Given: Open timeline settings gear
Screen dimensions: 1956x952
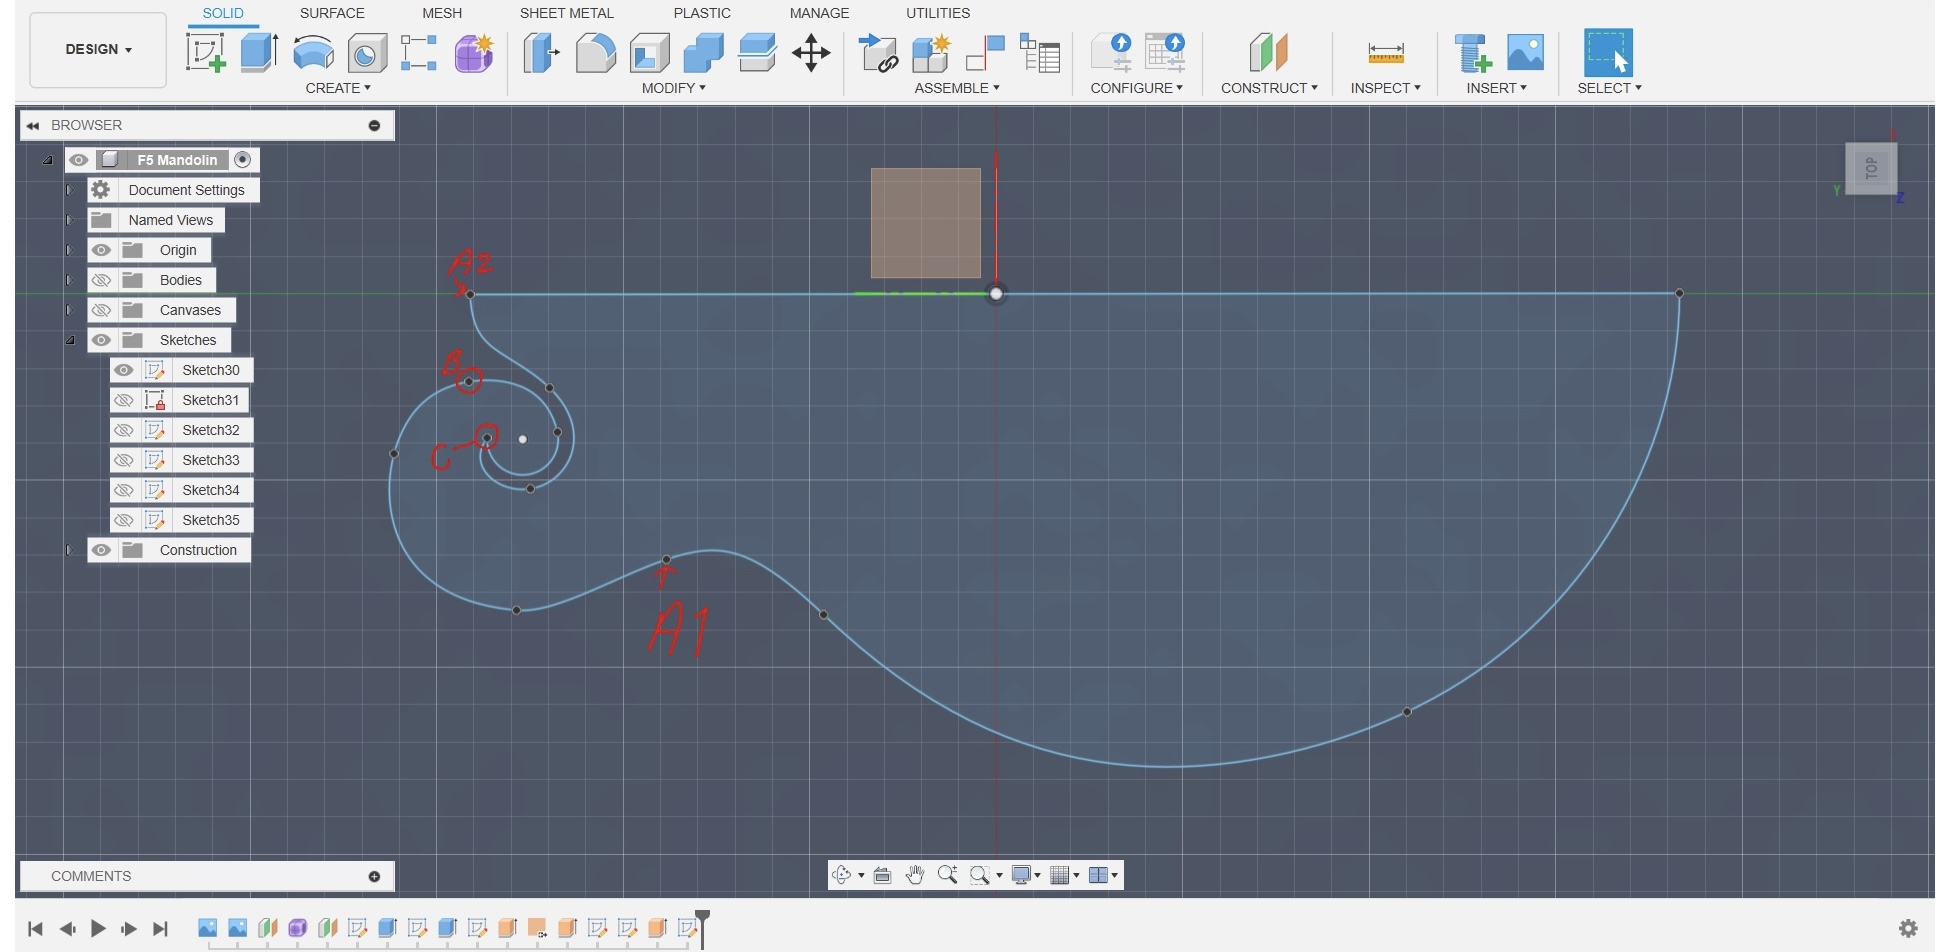Looking at the screenshot, I should 1908,928.
